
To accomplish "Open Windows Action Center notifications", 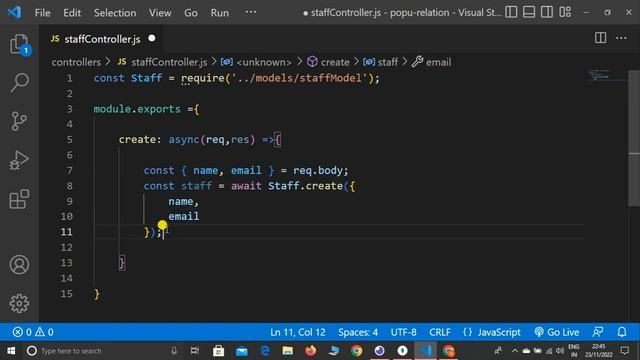I will [x=624, y=351].
